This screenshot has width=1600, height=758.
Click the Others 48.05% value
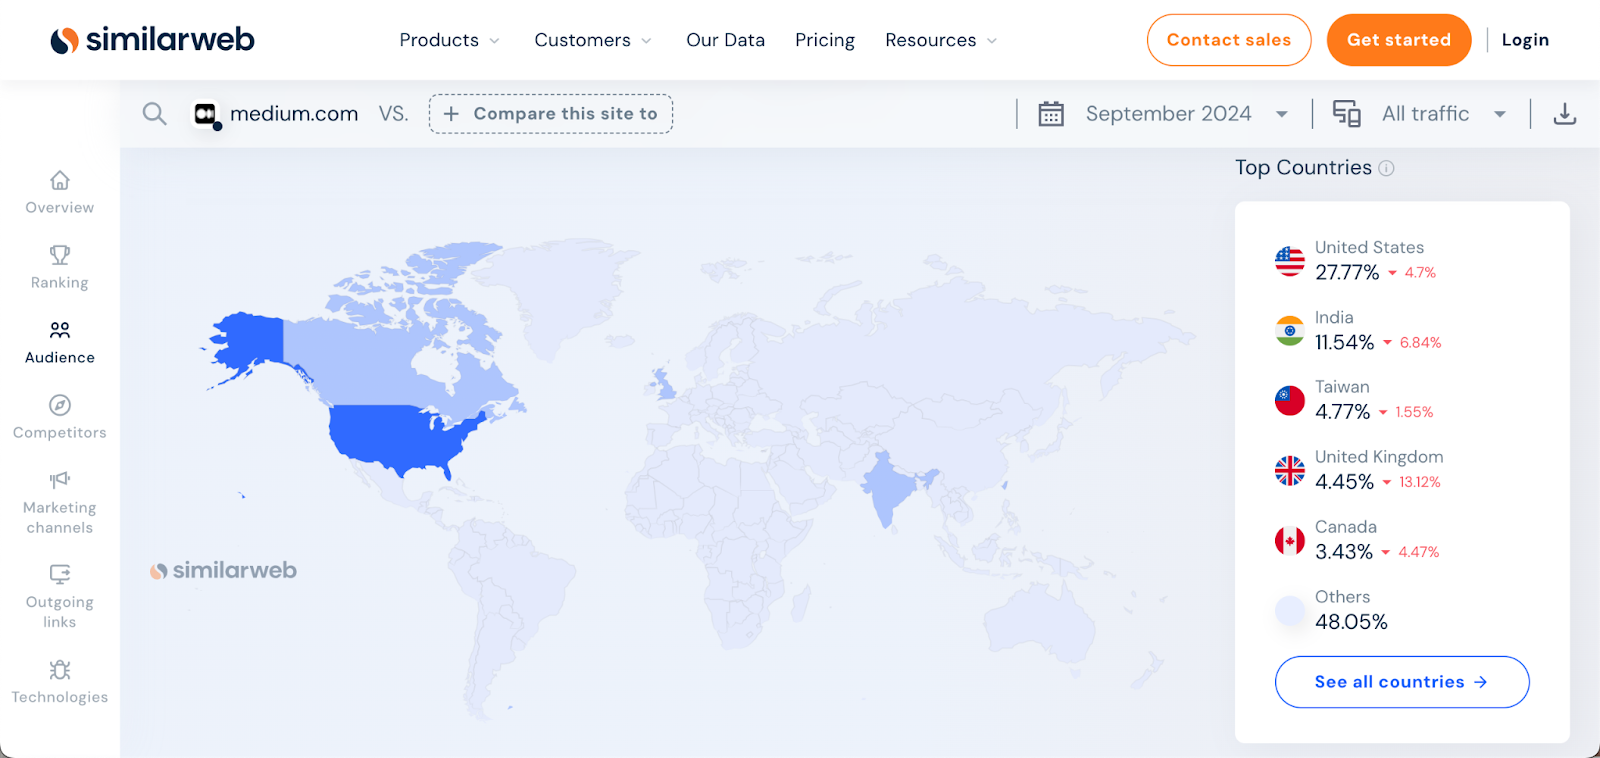1351,622
